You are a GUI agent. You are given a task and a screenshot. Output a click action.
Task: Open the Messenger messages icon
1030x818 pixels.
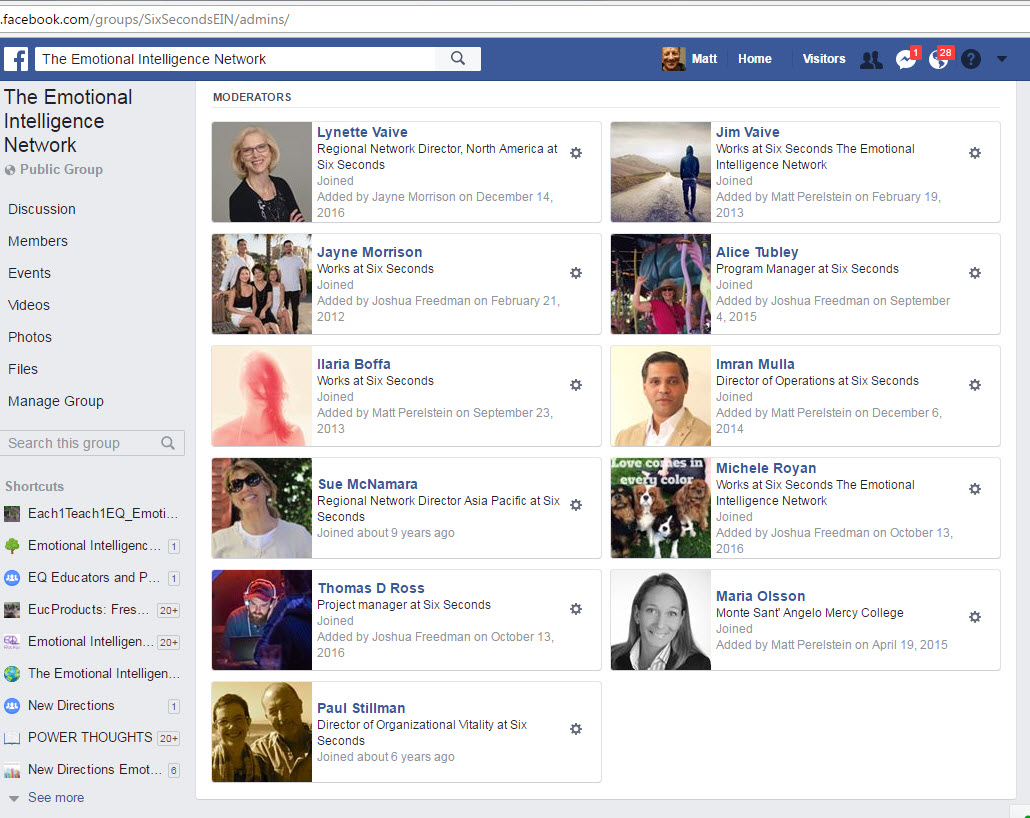[x=906, y=60]
